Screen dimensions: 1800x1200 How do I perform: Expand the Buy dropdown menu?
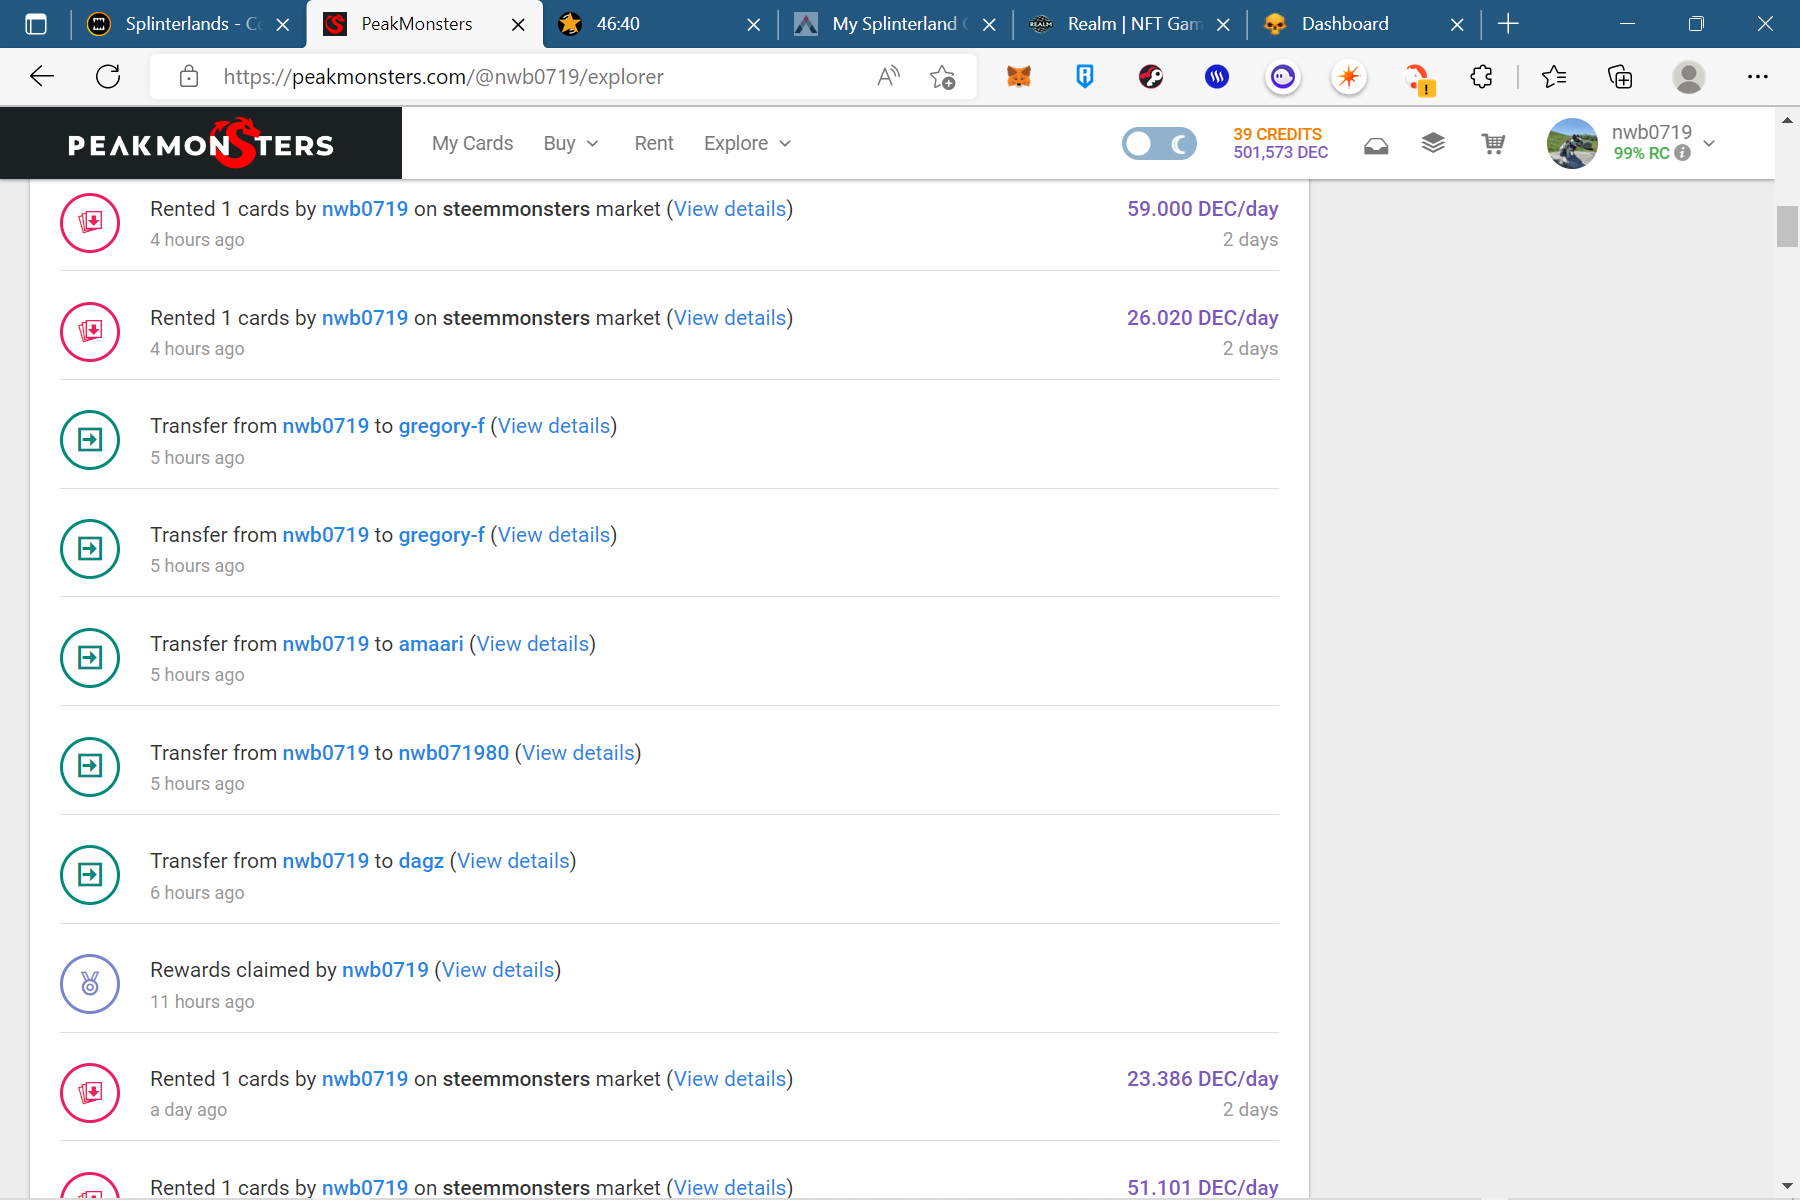coord(571,144)
